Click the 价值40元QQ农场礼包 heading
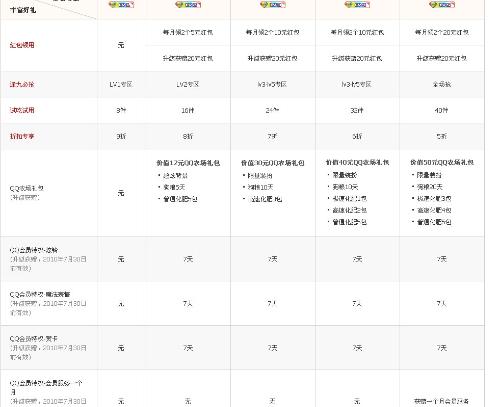Image resolution: width=500 pixels, height=407 pixels. pos(357,162)
